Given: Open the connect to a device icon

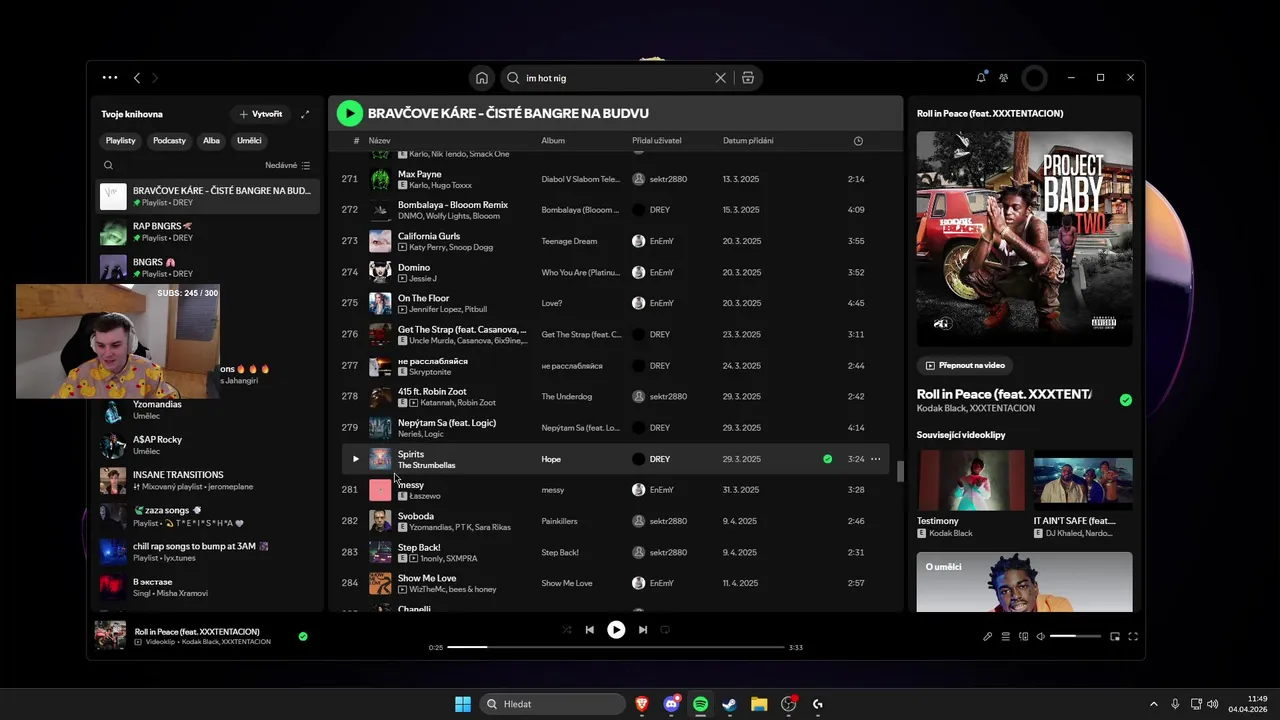Looking at the screenshot, I should point(1023,636).
